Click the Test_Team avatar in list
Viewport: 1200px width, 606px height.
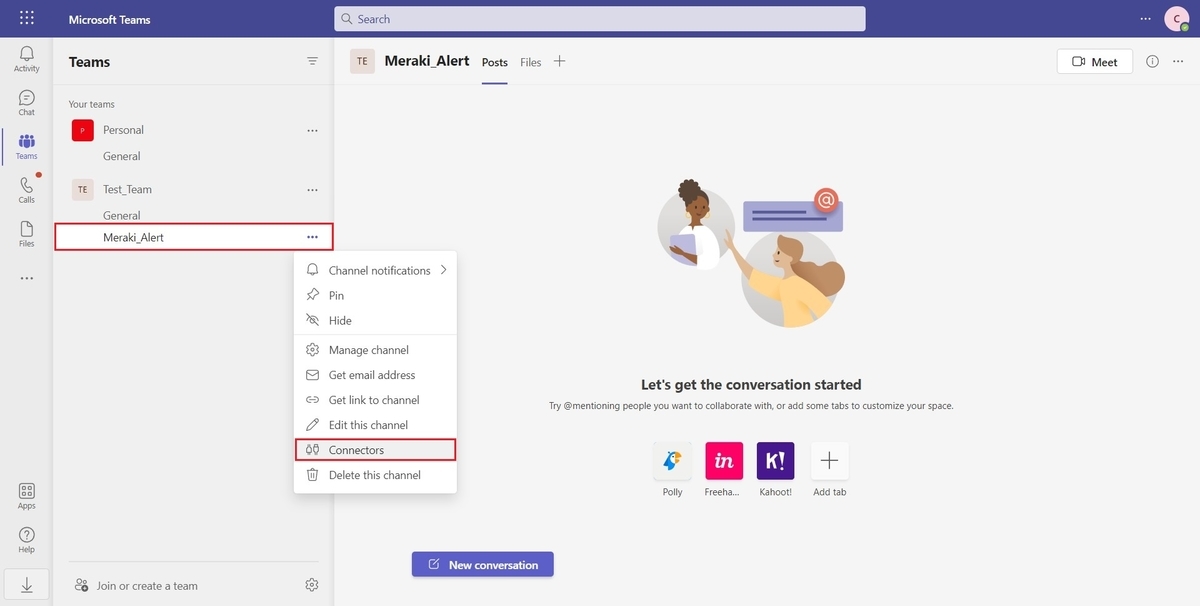pos(83,189)
